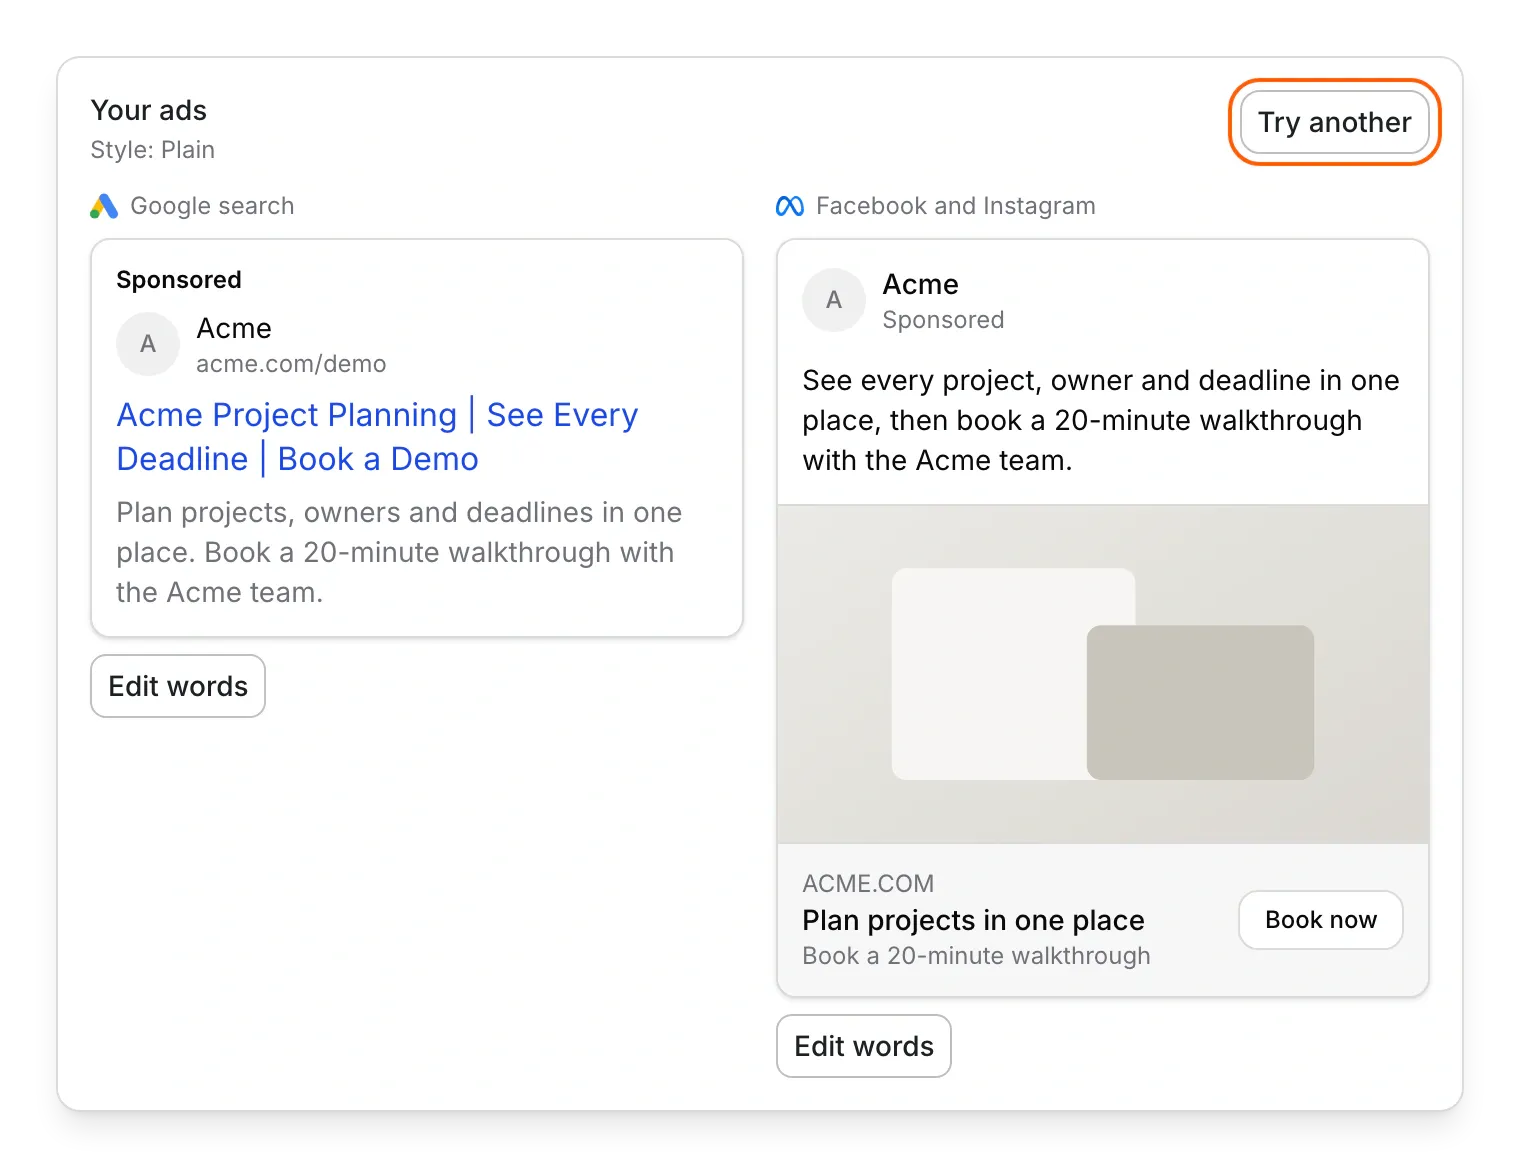The image size is (1520, 1170).
Task: Click the Plan projects in one place headline
Action: [x=973, y=920]
